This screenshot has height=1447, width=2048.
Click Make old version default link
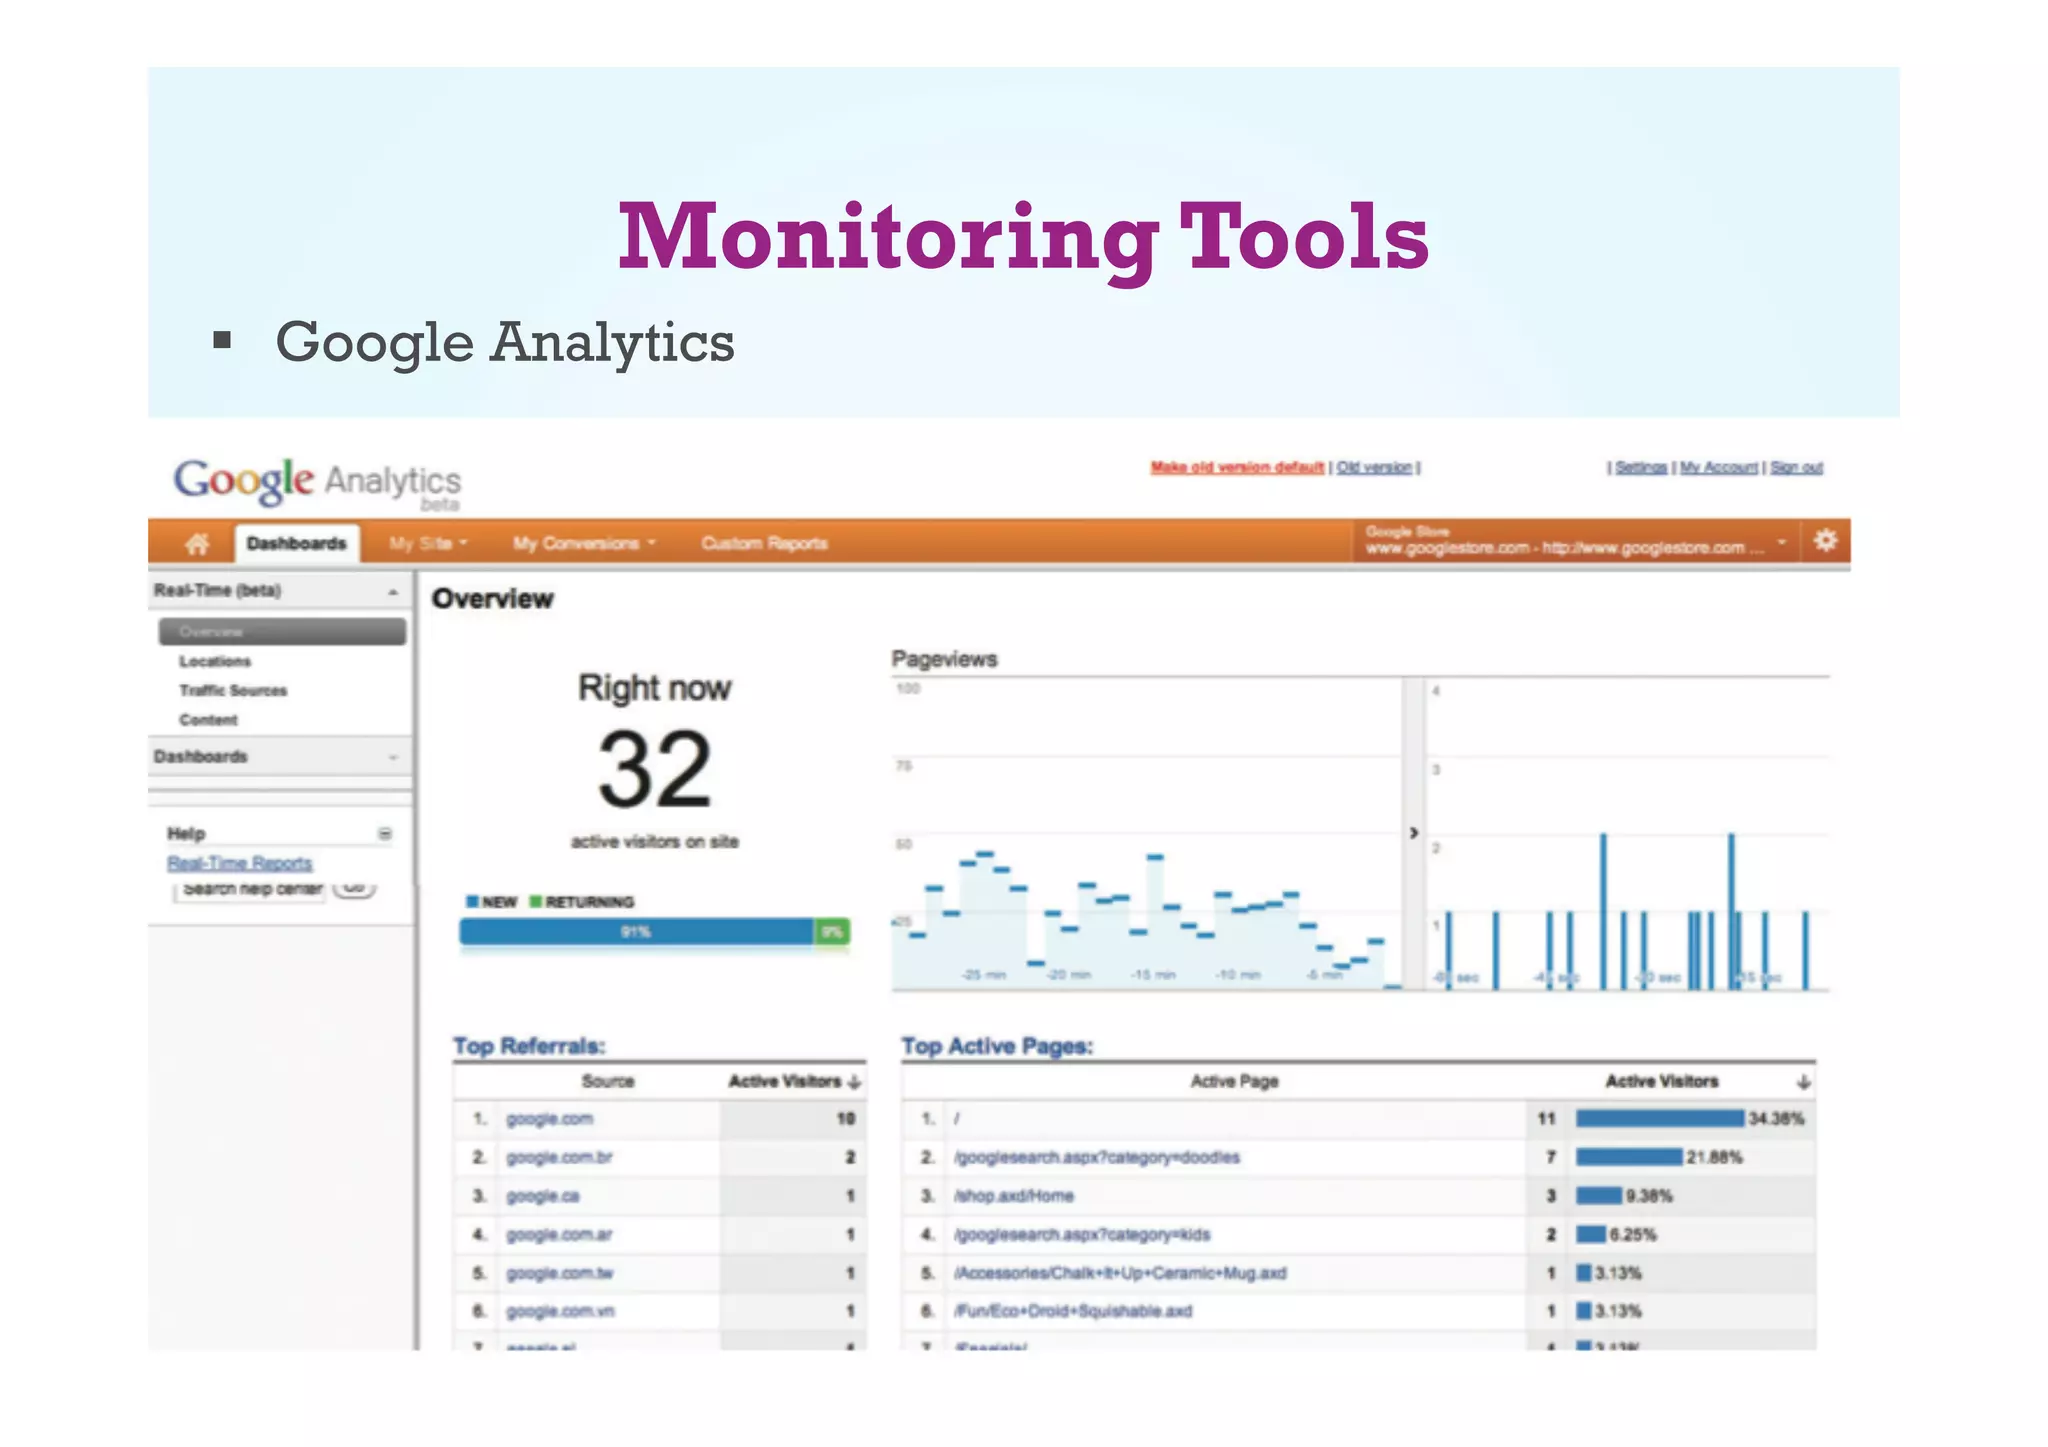coord(1237,467)
